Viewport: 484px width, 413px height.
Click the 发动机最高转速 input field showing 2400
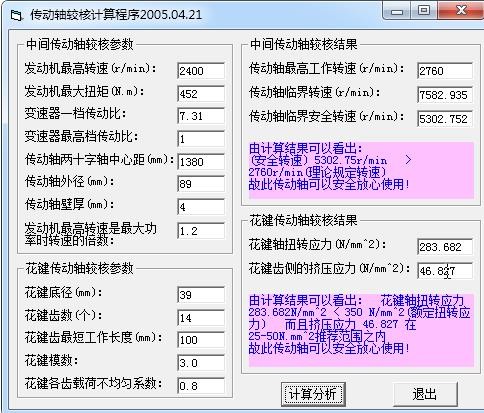[x=201, y=71]
